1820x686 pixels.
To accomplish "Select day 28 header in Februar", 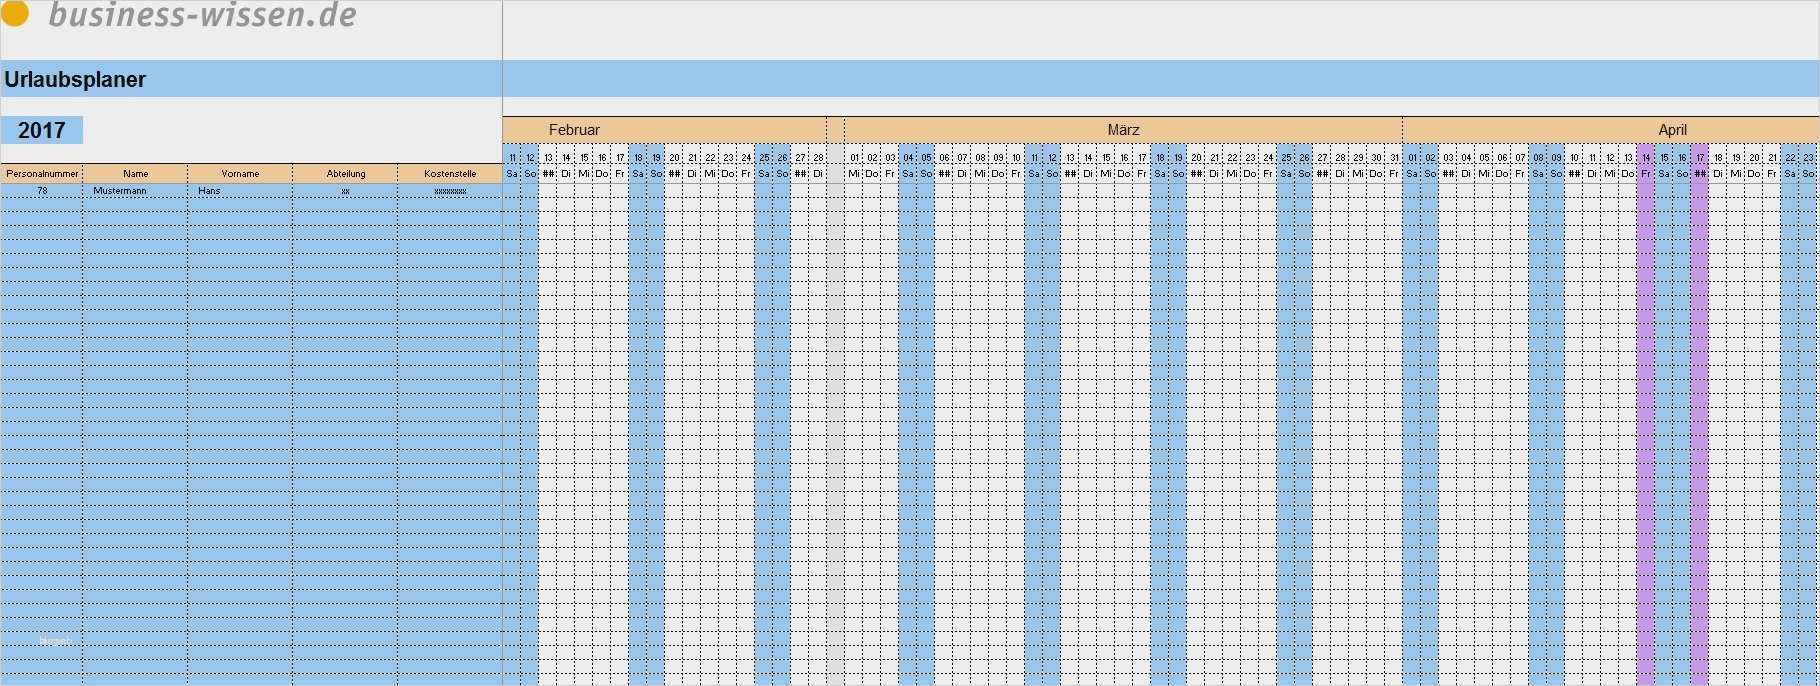I will click(x=818, y=158).
